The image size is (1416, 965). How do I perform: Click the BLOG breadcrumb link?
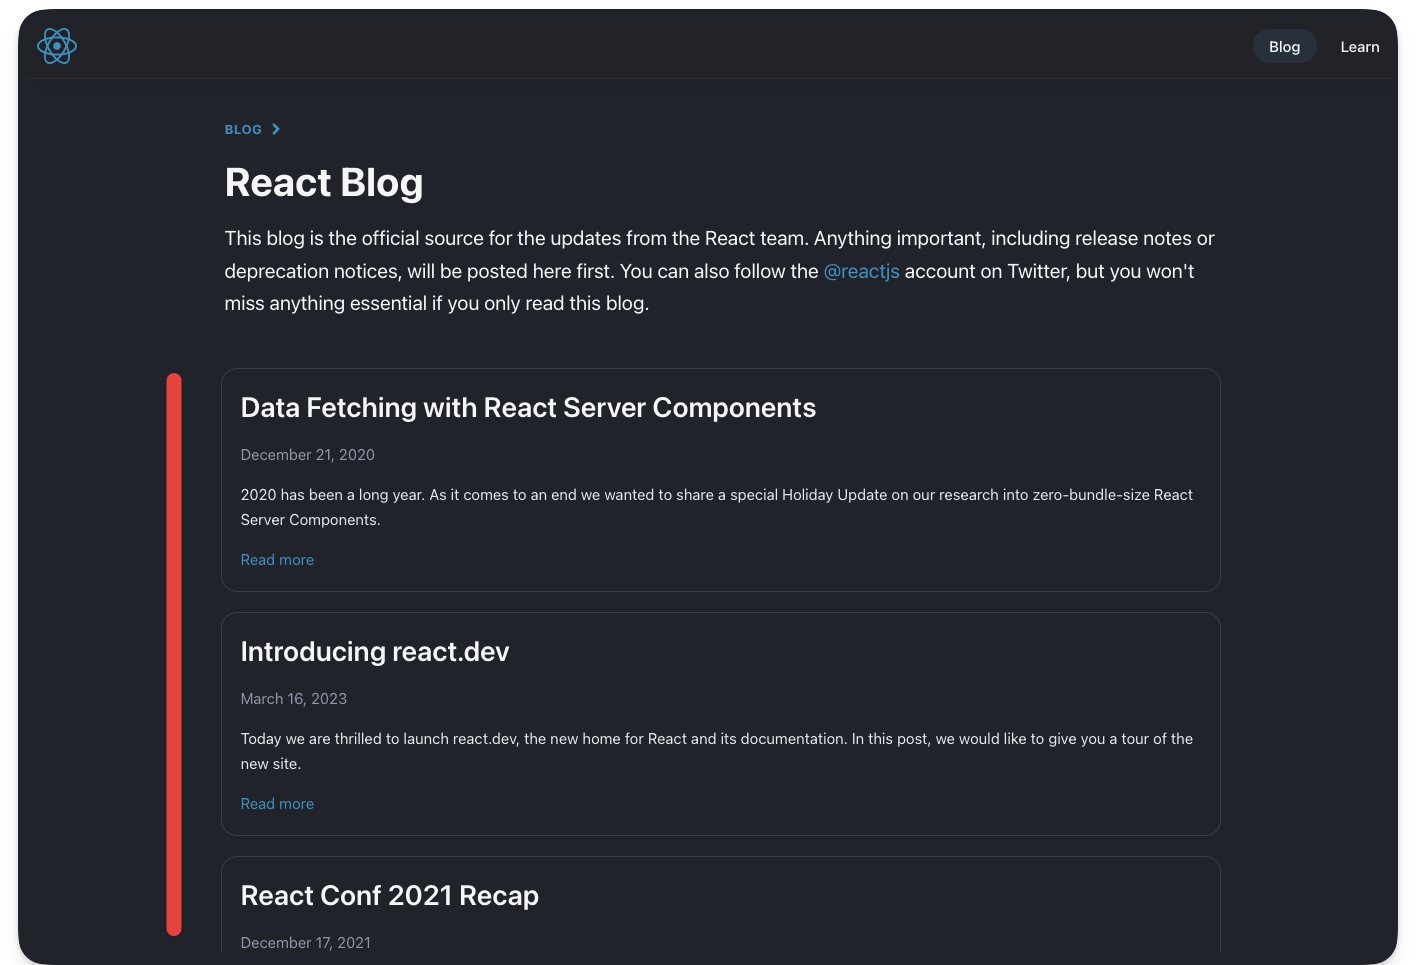tap(242, 129)
